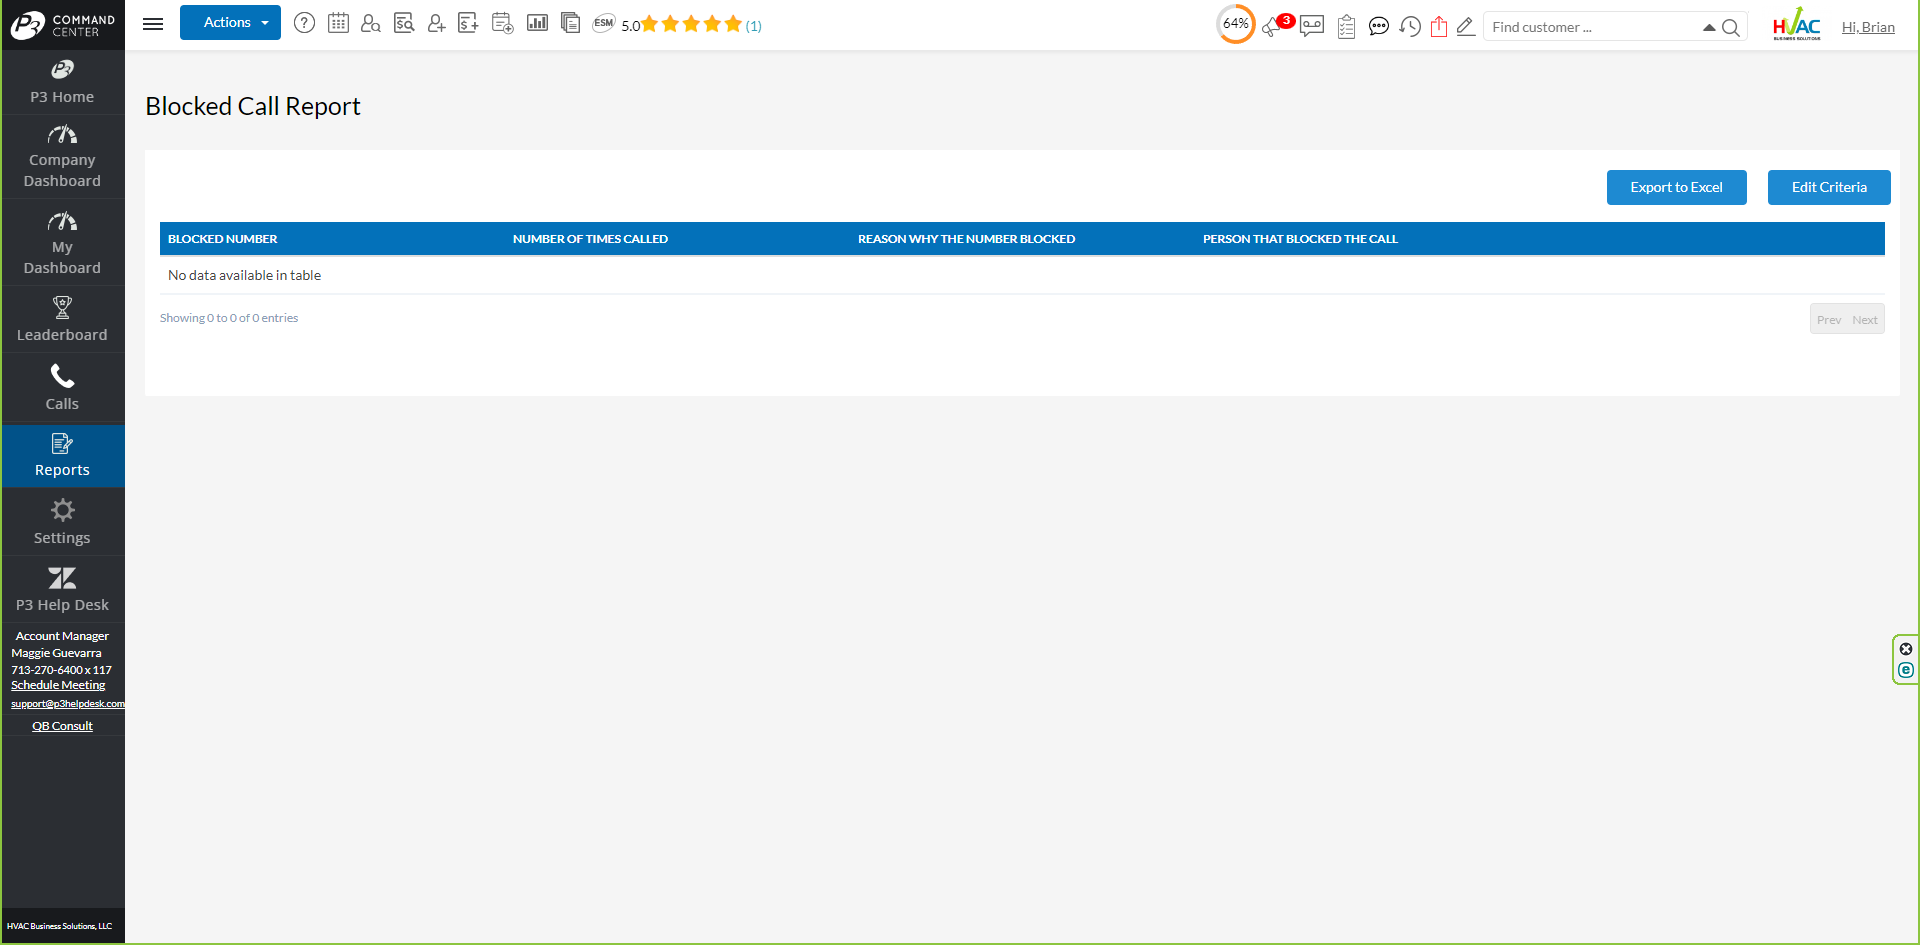Image resolution: width=1920 pixels, height=945 pixels.
Task: Click the Schedule Meeting link
Action: (58, 685)
